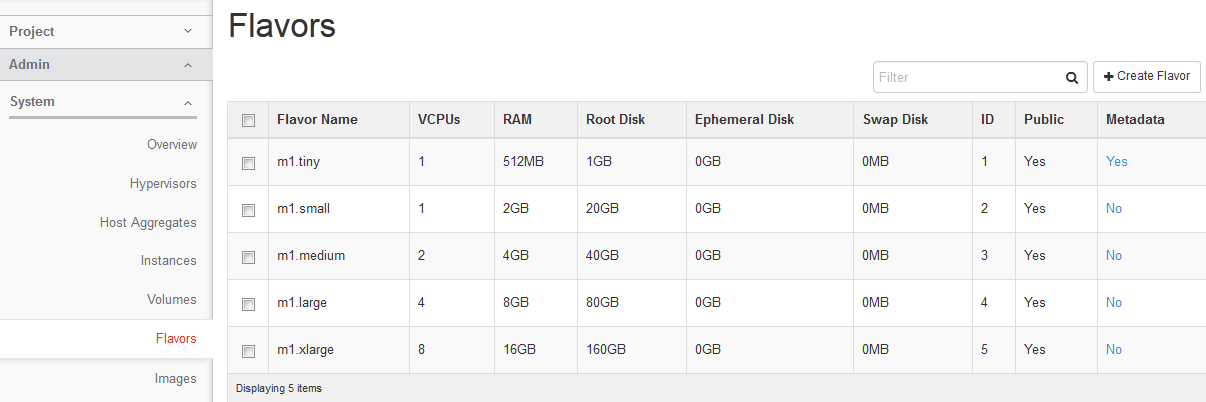Viewport: 1206px width, 402px height.
Task: Open the Images section
Action: click(x=175, y=379)
